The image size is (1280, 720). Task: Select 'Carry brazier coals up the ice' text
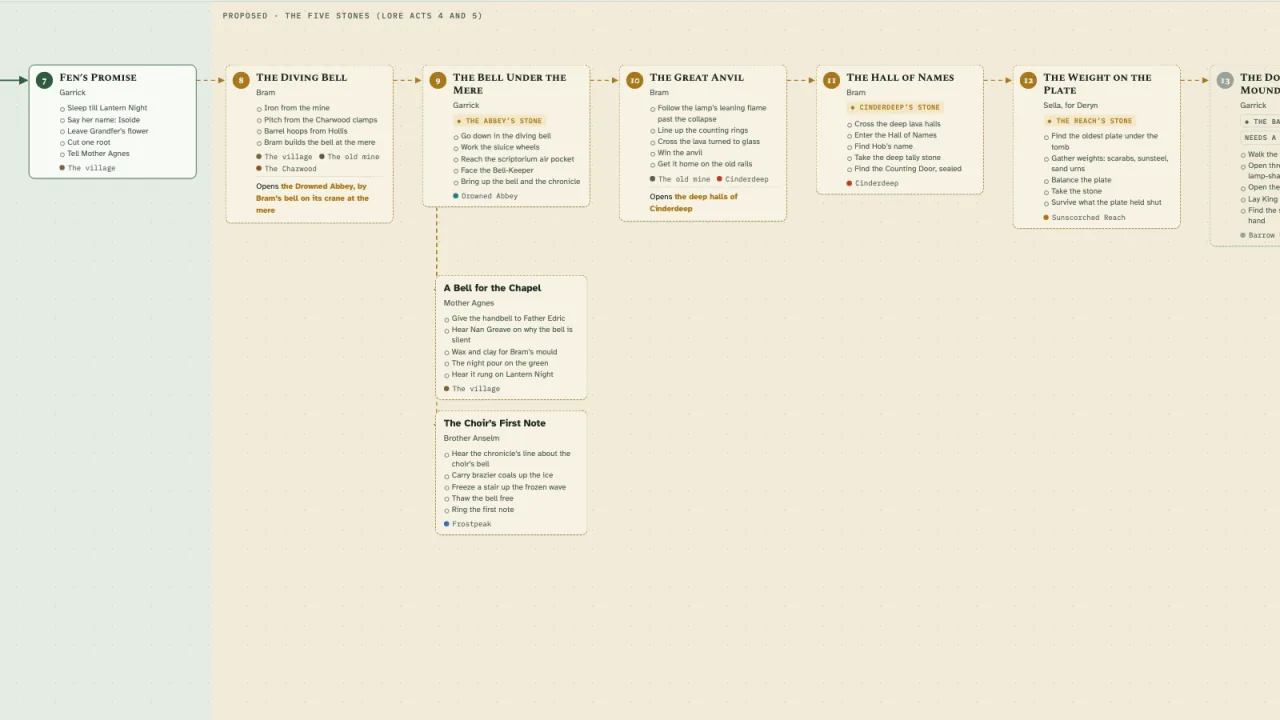pyautogui.click(x=502, y=476)
